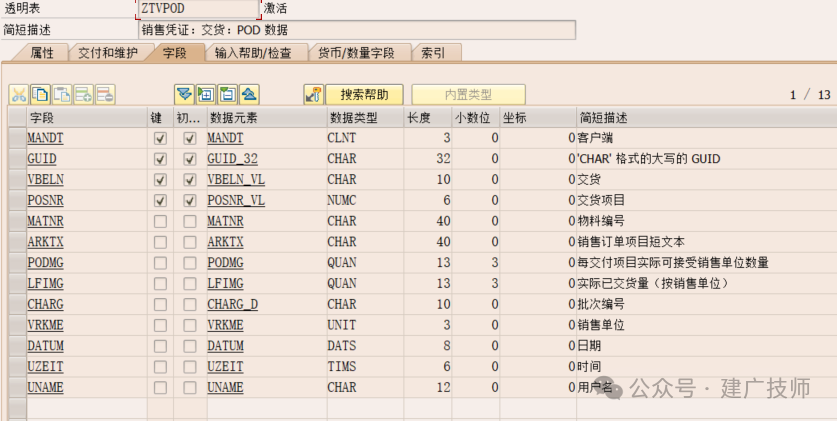Select the row selector for MANDT
837x421 pixels.
[x=17, y=138]
